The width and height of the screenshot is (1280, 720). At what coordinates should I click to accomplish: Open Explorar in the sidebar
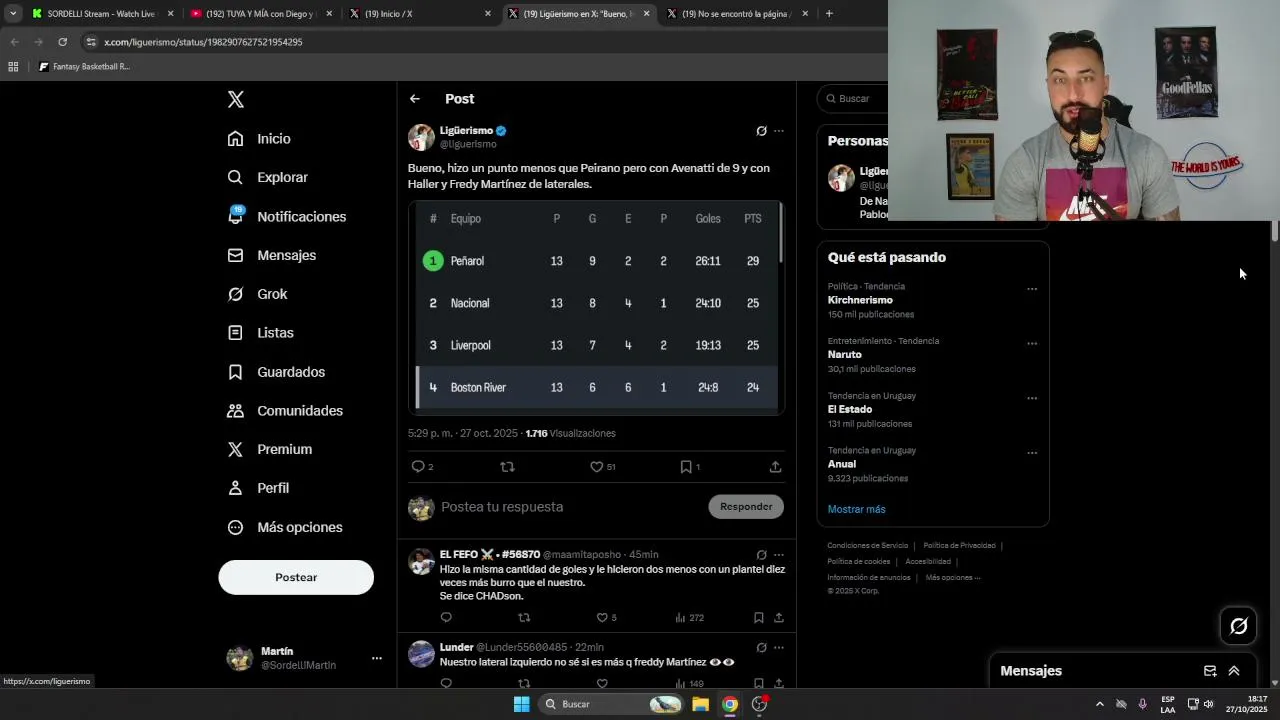coord(267,177)
